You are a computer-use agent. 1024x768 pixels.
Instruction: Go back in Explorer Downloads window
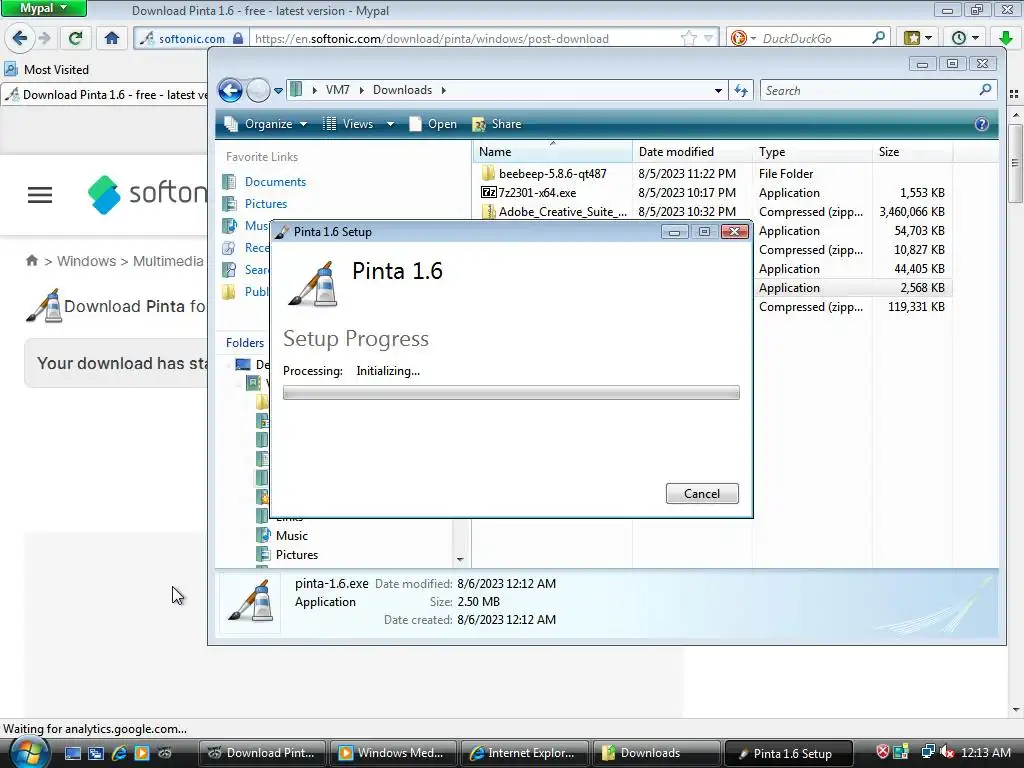[230, 90]
